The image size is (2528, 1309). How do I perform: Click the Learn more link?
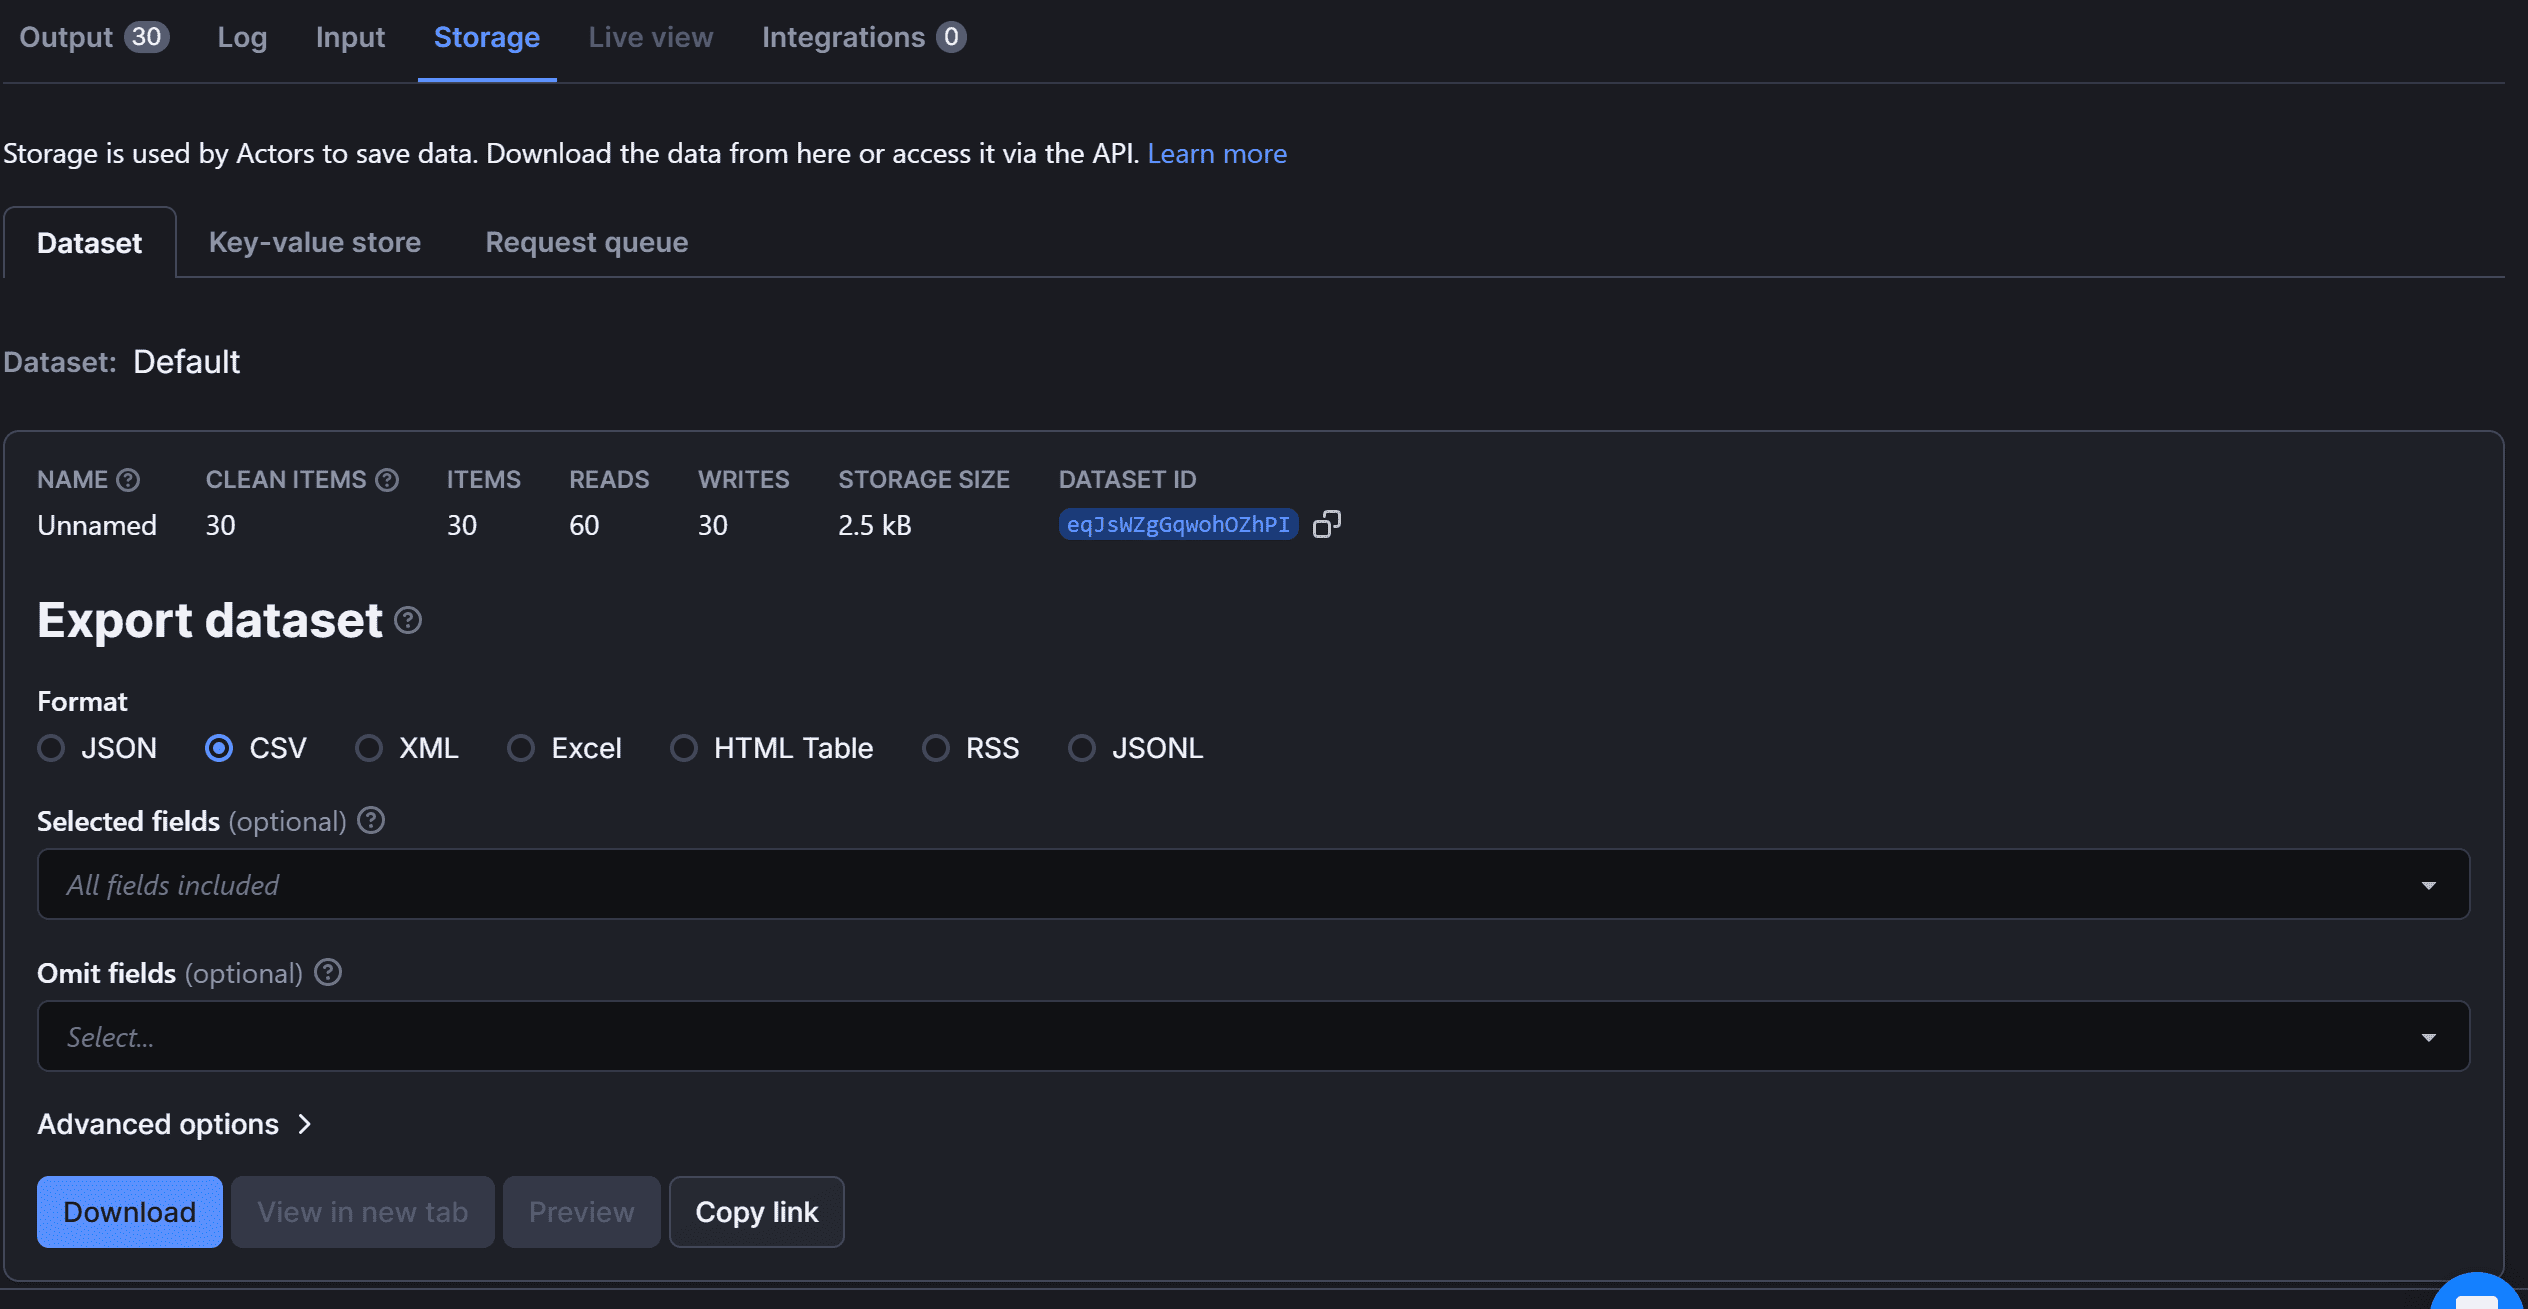pyautogui.click(x=1218, y=153)
